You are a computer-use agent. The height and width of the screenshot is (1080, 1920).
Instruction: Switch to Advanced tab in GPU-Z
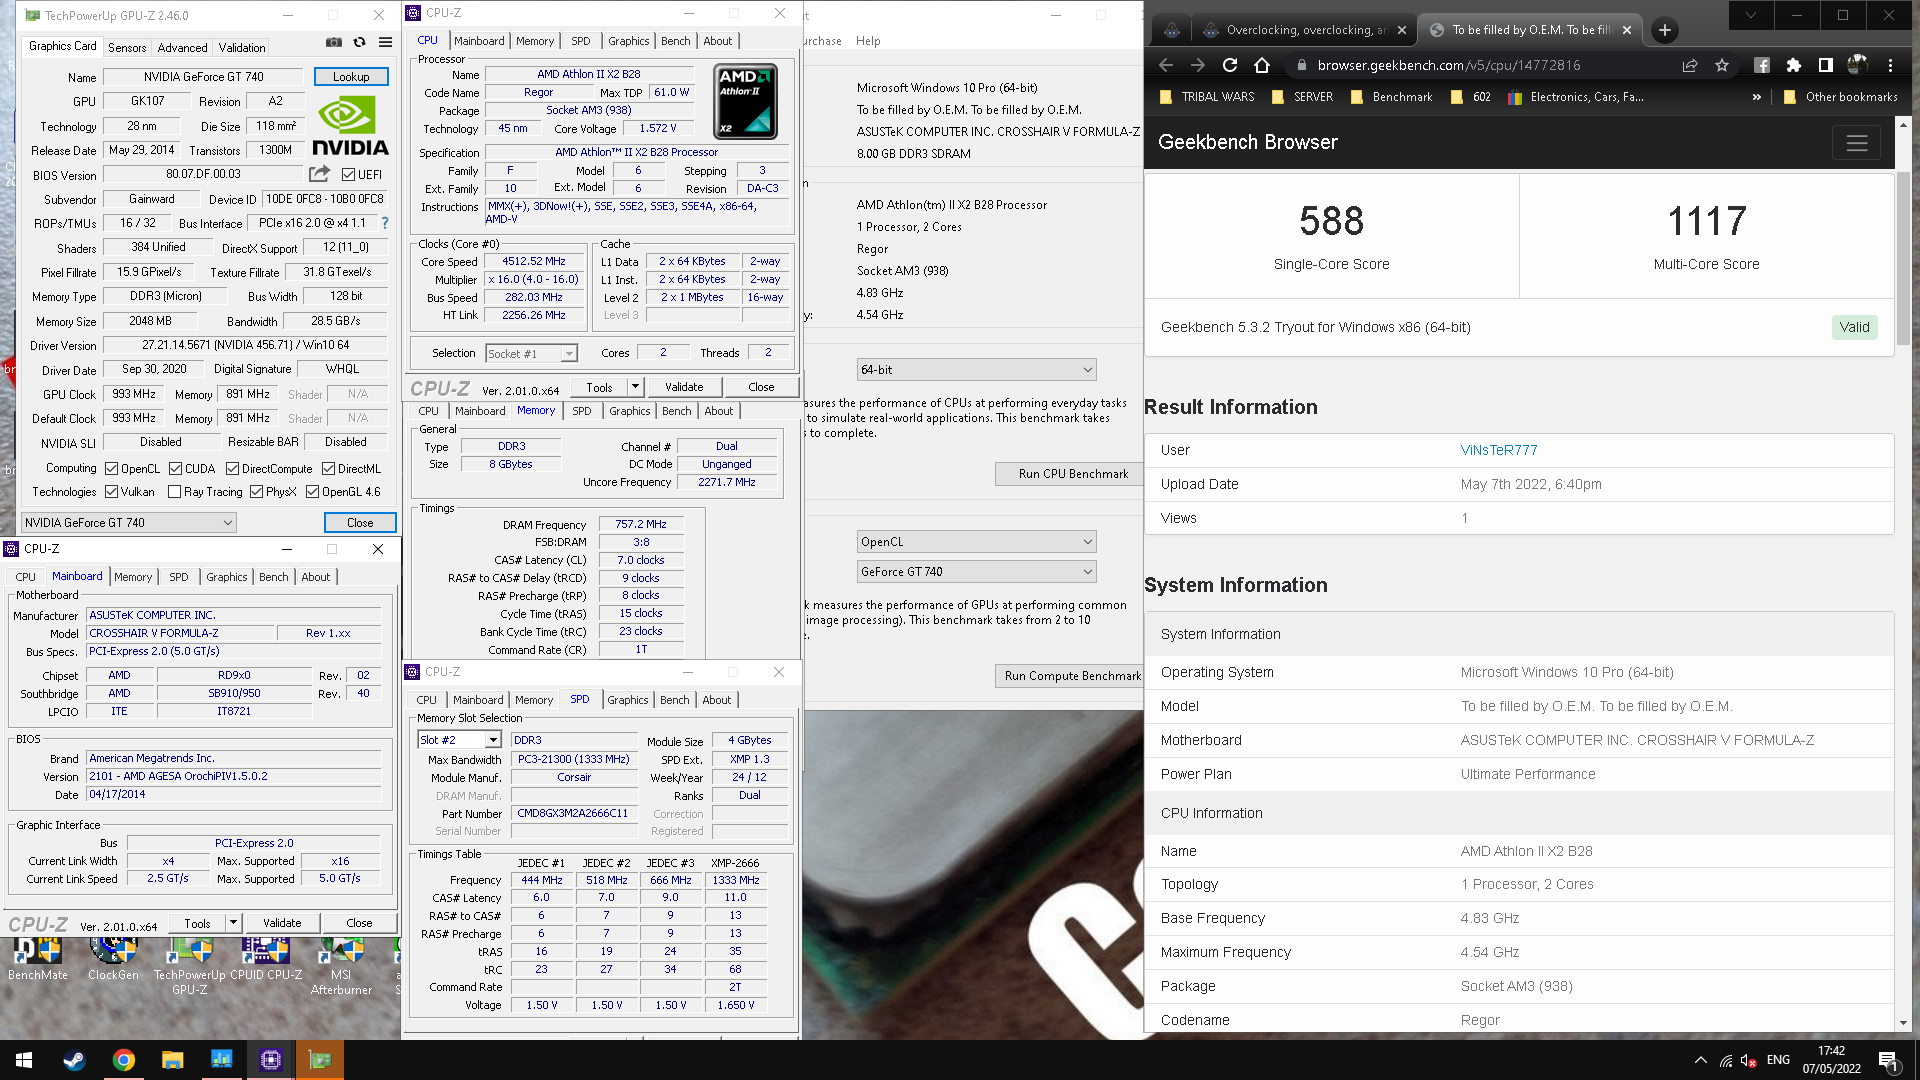pos(182,48)
